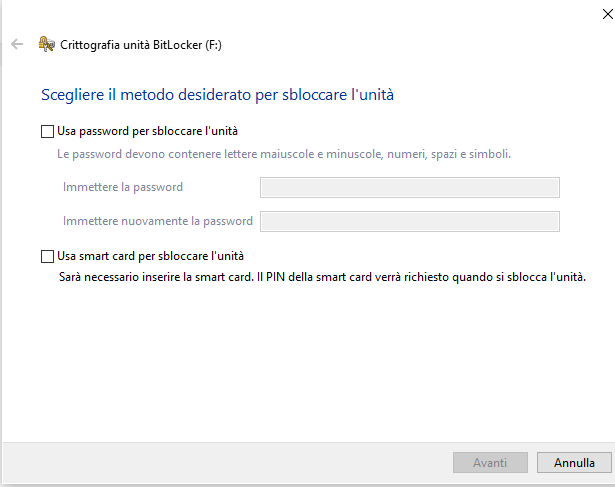Click blank white area below smart card description
This screenshot has width=615, height=487.
(x=306, y=361)
